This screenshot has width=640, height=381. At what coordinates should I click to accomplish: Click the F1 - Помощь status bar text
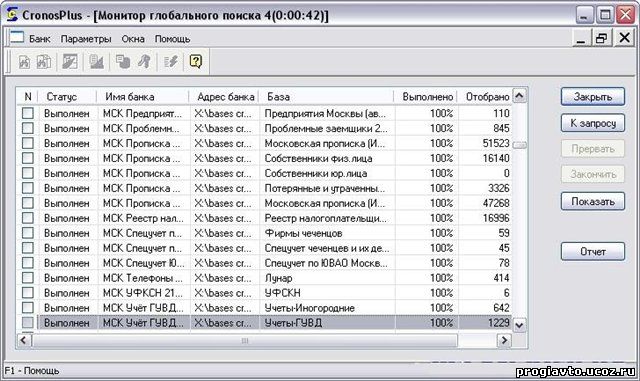[32, 371]
